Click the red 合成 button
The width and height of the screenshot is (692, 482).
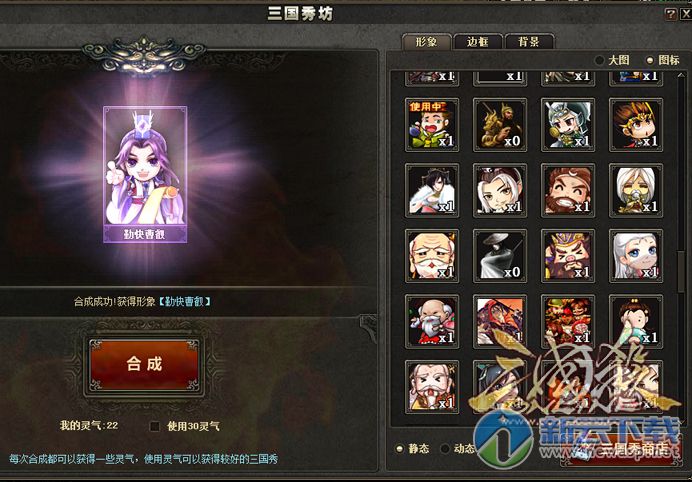(x=144, y=365)
